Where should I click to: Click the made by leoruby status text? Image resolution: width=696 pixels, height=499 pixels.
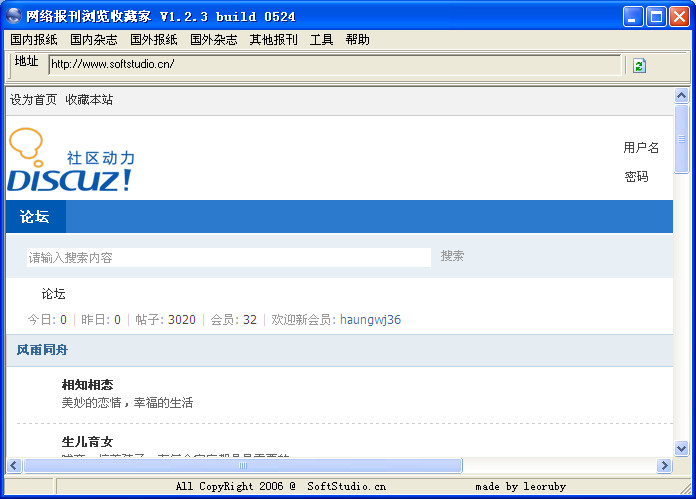pyautogui.click(x=520, y=487)
